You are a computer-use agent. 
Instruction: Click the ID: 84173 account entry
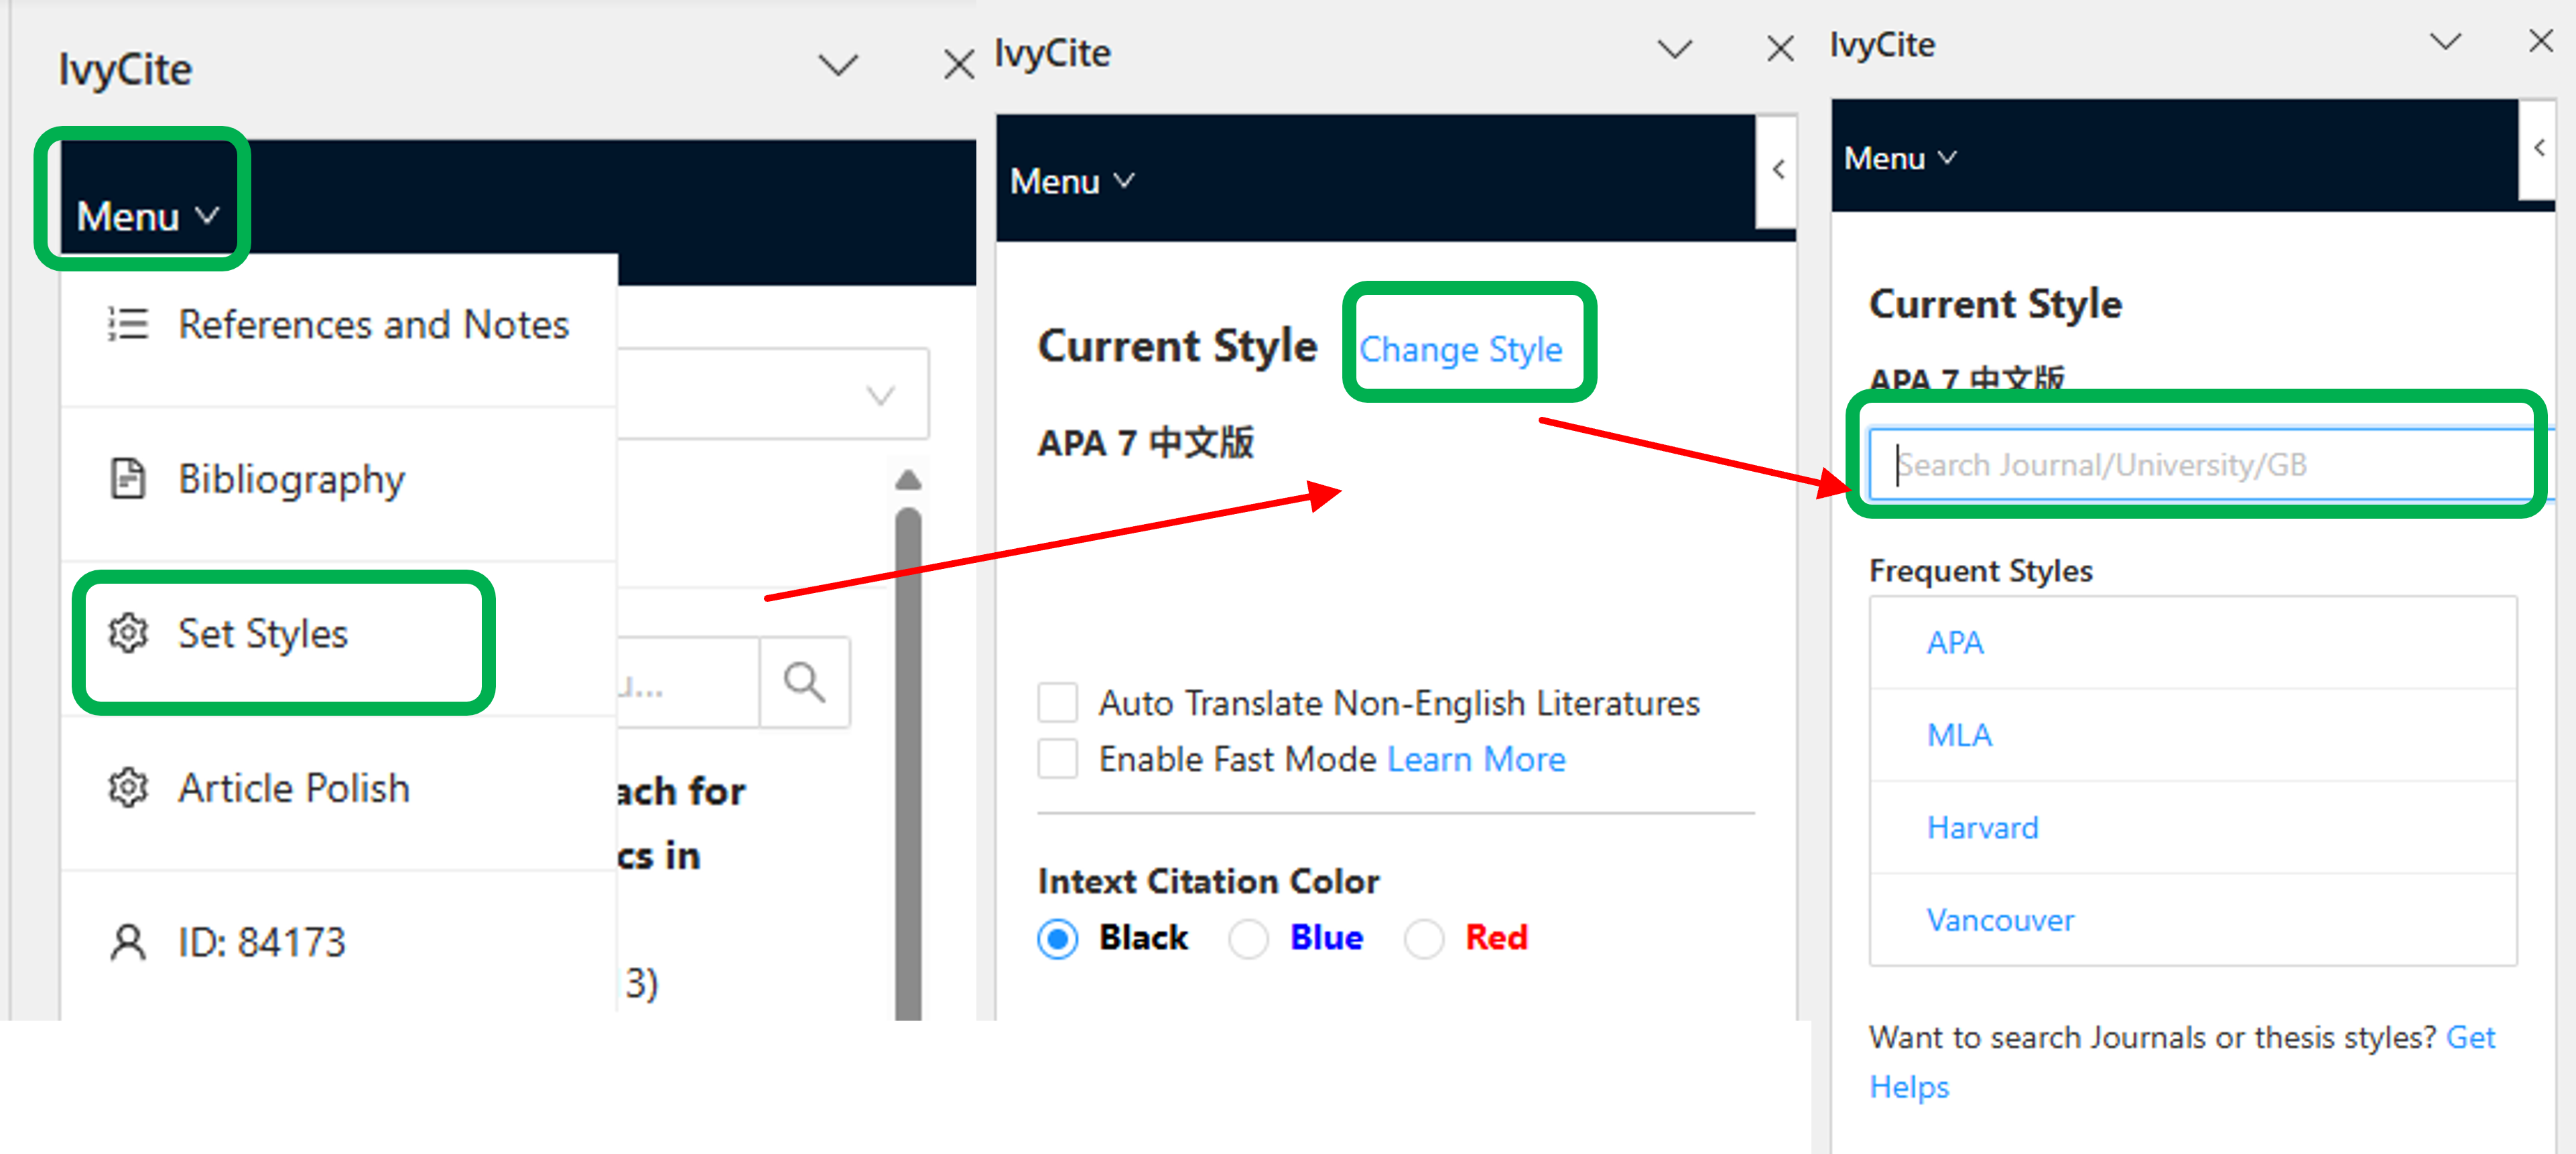click(x=338, y=942)
